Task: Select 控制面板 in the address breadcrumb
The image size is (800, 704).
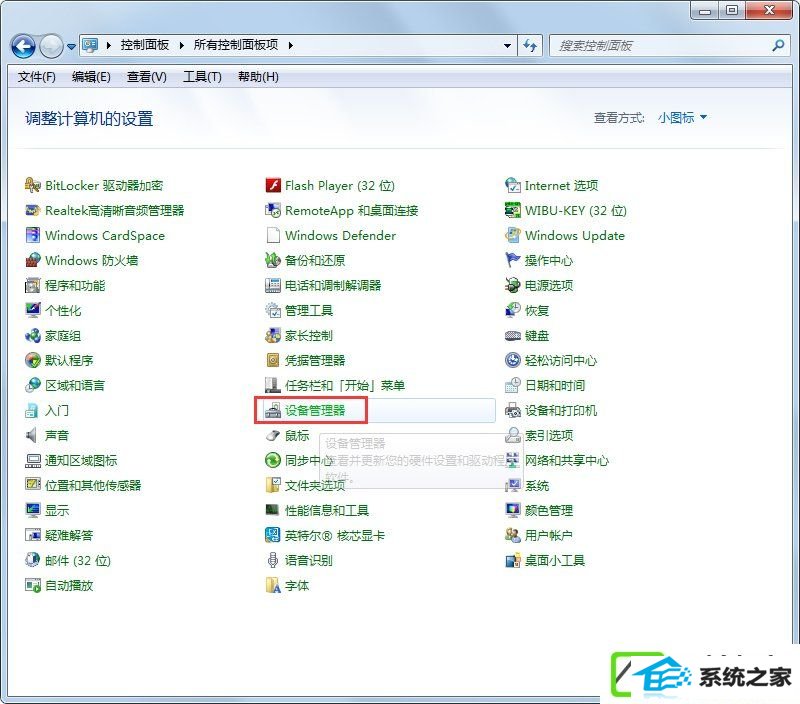Action: click(145, 45)
